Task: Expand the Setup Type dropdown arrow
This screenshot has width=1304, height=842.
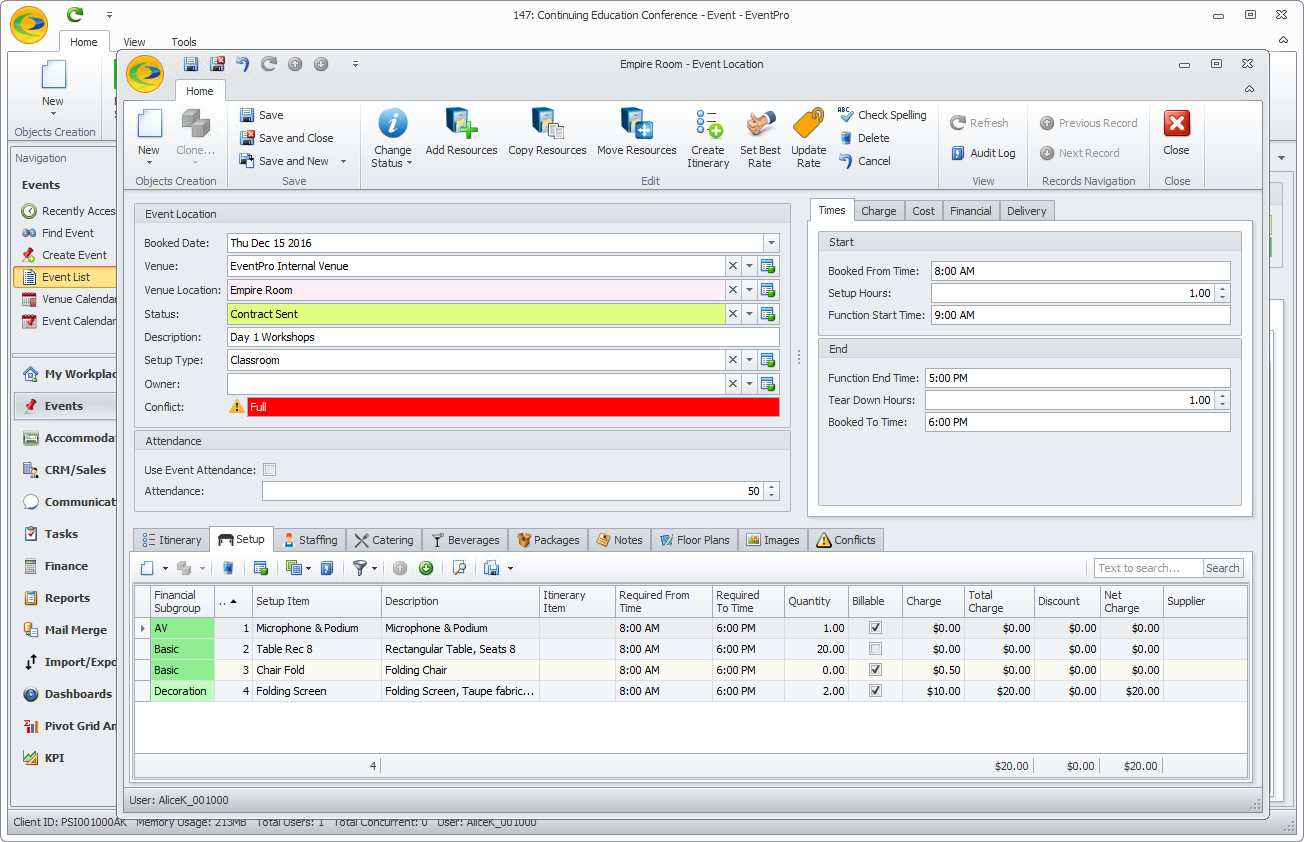Action: pos(749,360)
